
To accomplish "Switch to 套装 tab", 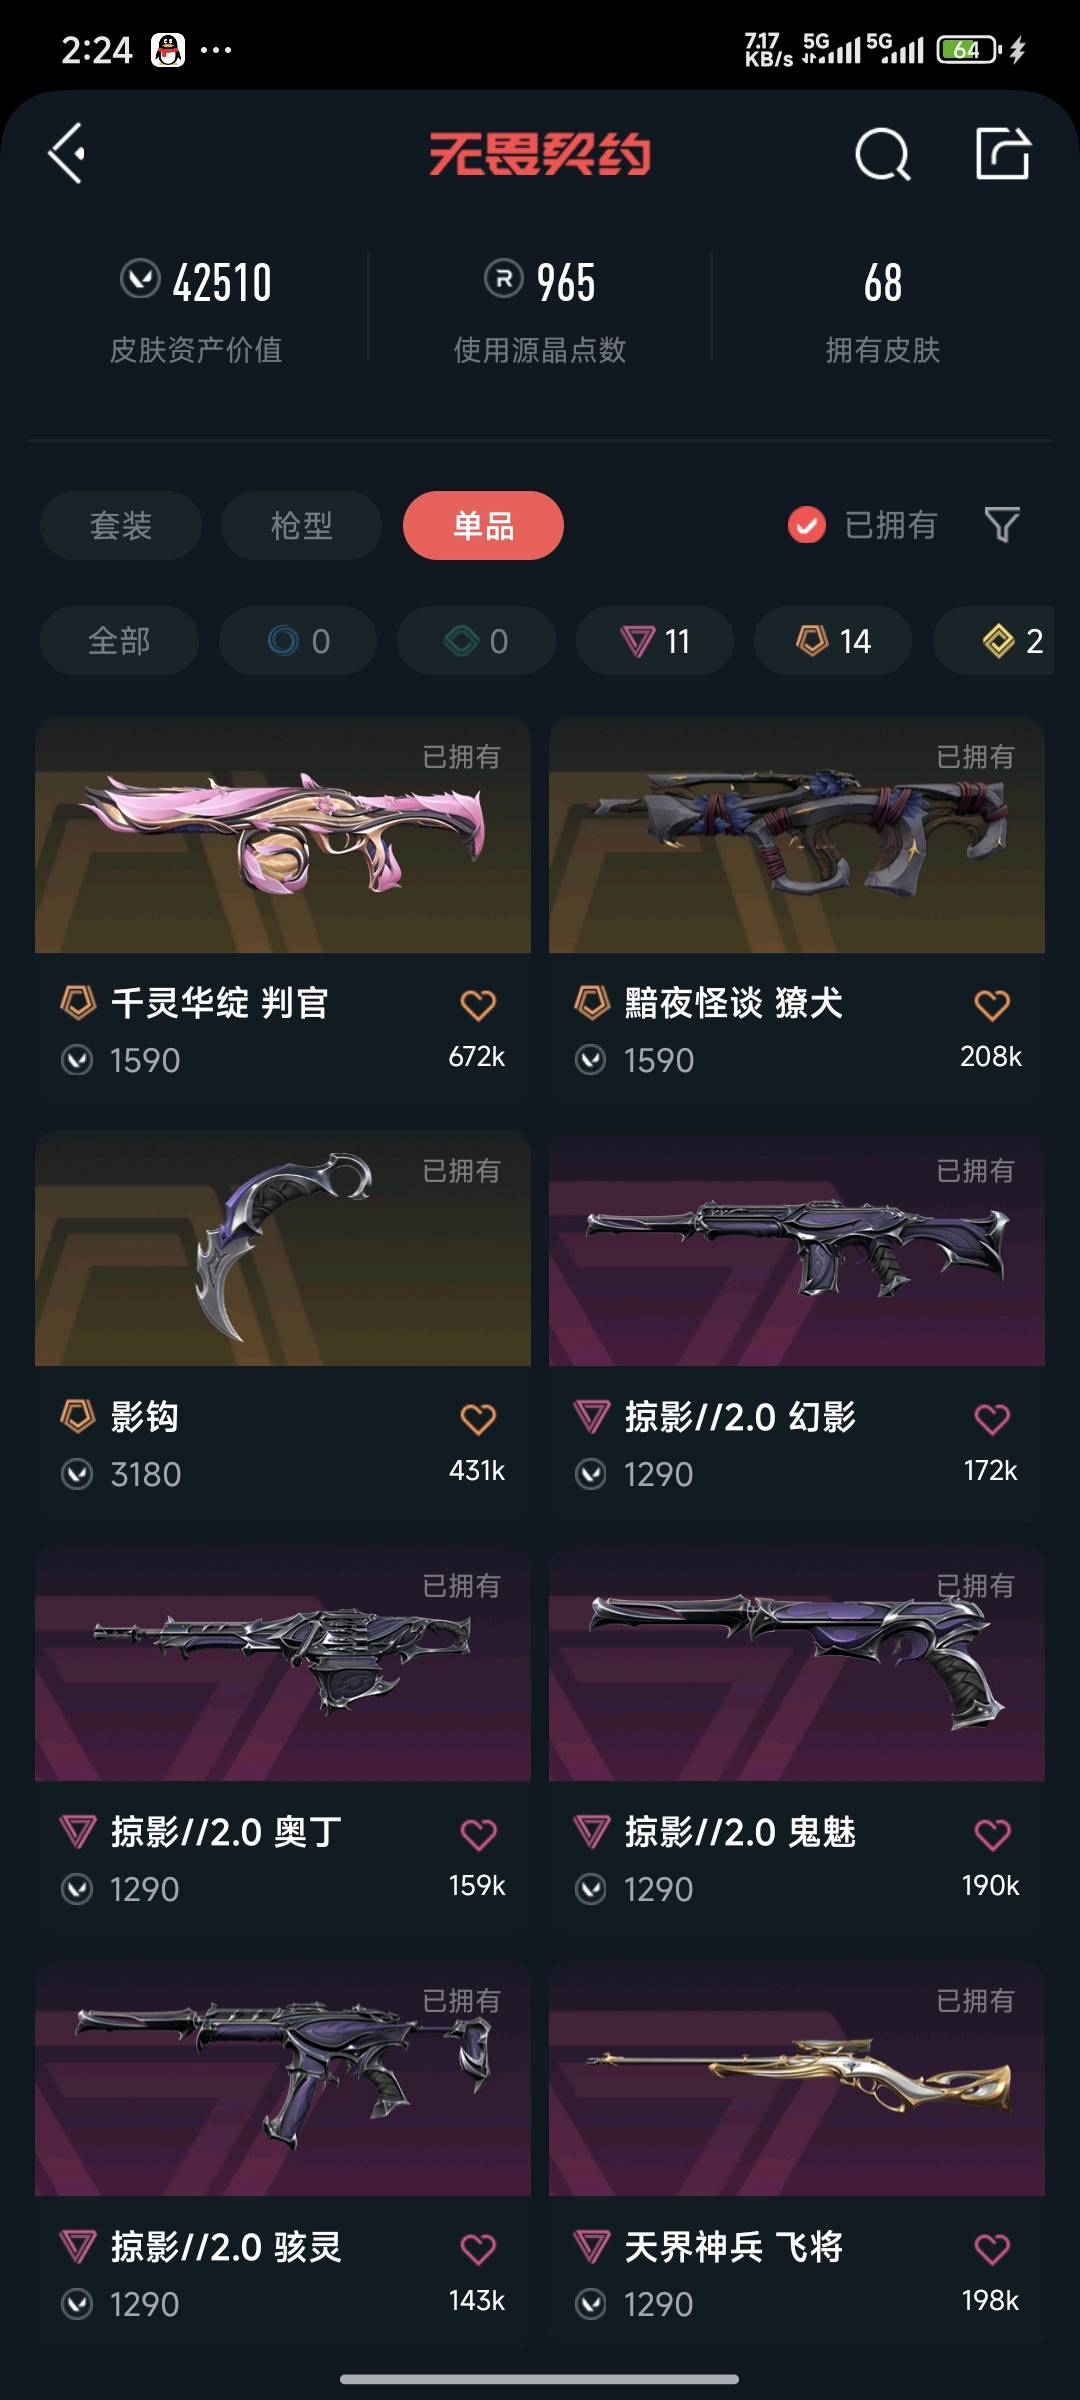I will [x=121, y=525].
